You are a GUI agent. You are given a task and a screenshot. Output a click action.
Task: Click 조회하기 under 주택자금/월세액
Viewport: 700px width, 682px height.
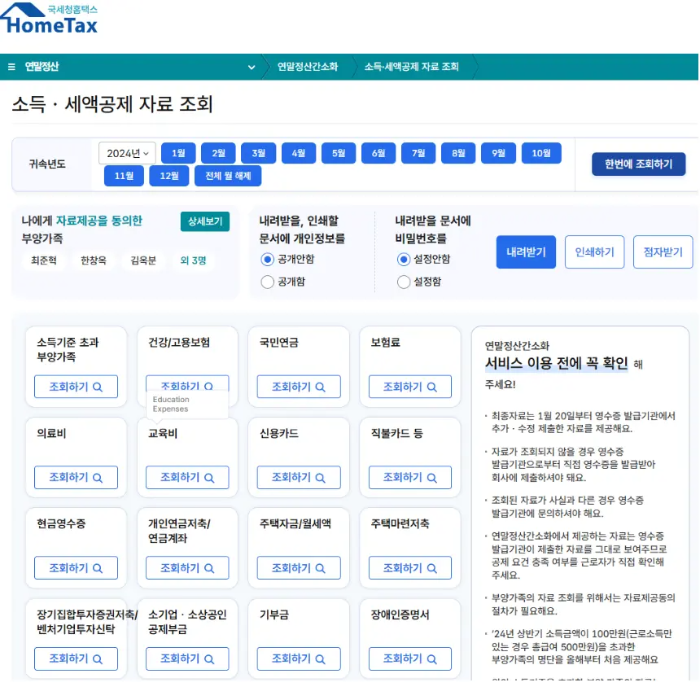pos(299,568)
